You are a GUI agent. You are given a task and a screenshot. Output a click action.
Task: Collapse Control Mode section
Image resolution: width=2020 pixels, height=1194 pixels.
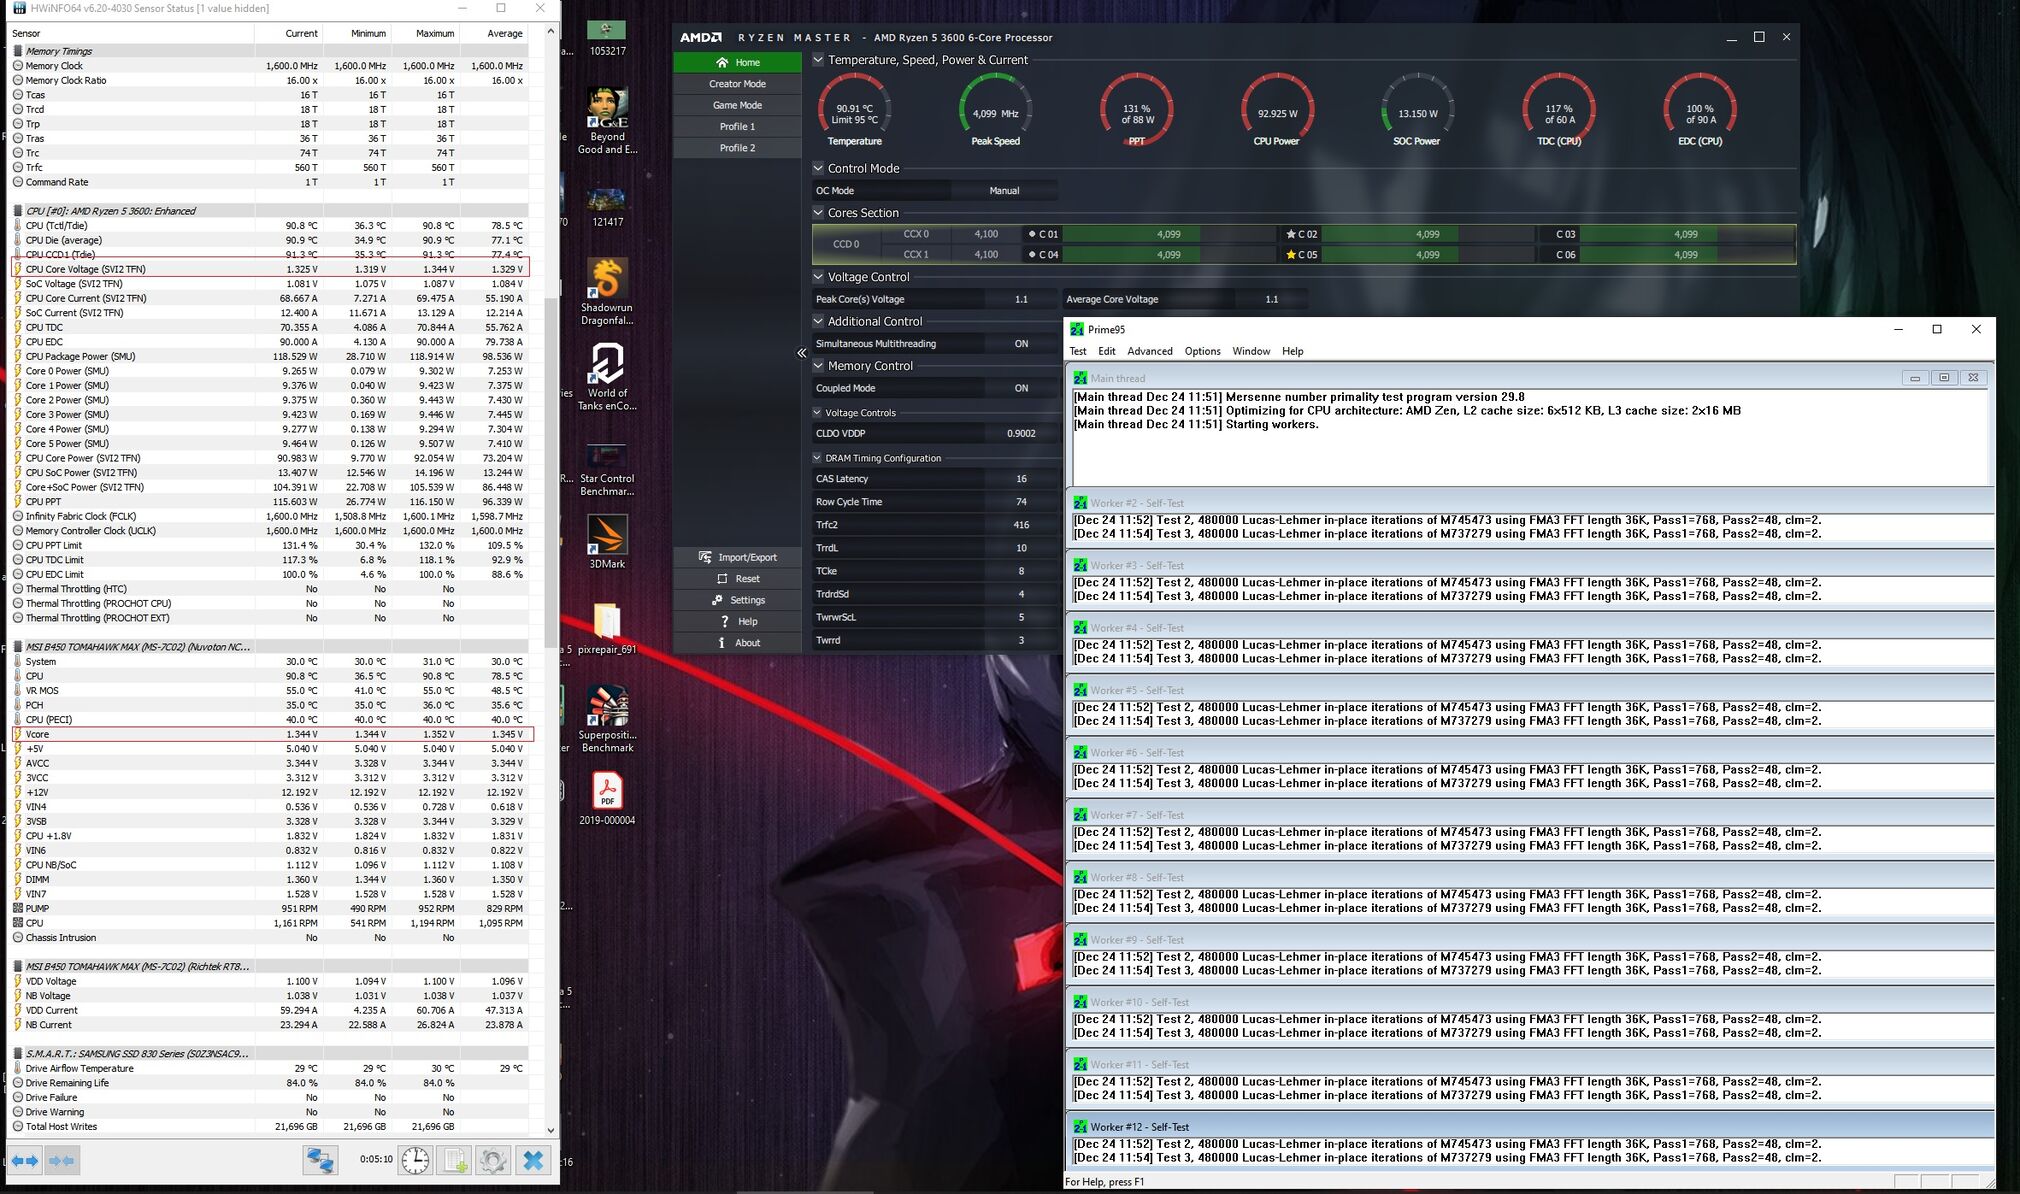point(818,168)
